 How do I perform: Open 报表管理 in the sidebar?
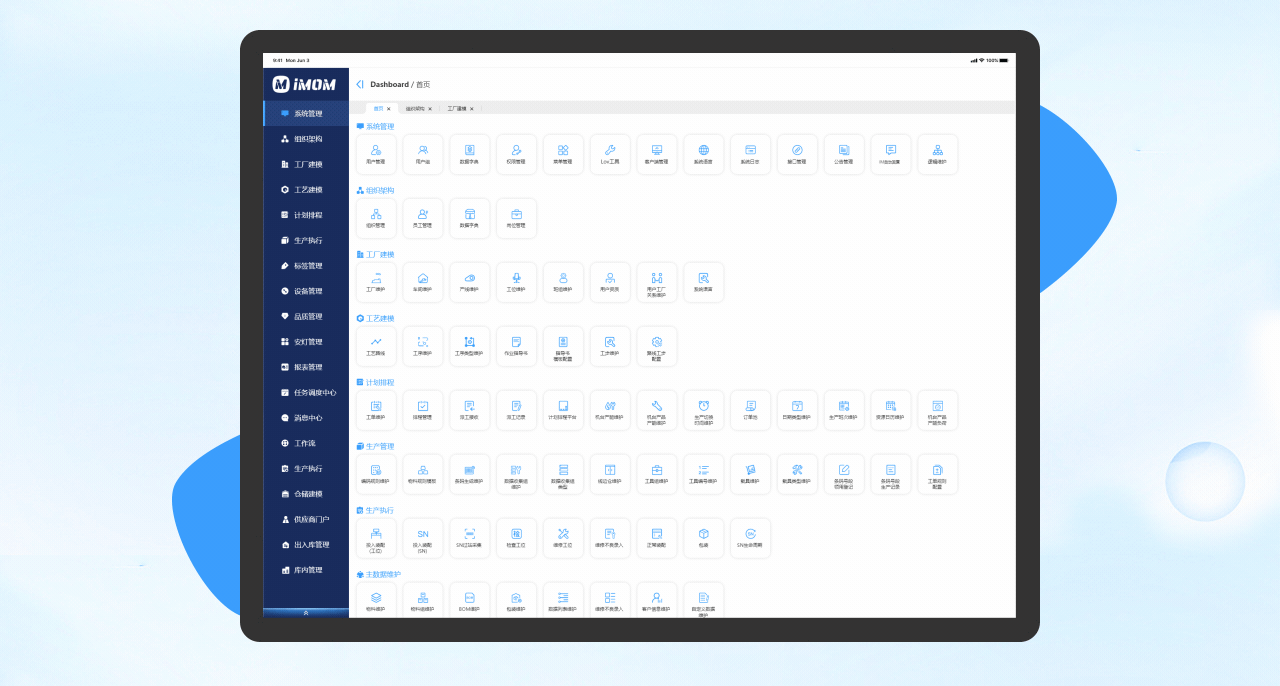[x=306, y=367]
